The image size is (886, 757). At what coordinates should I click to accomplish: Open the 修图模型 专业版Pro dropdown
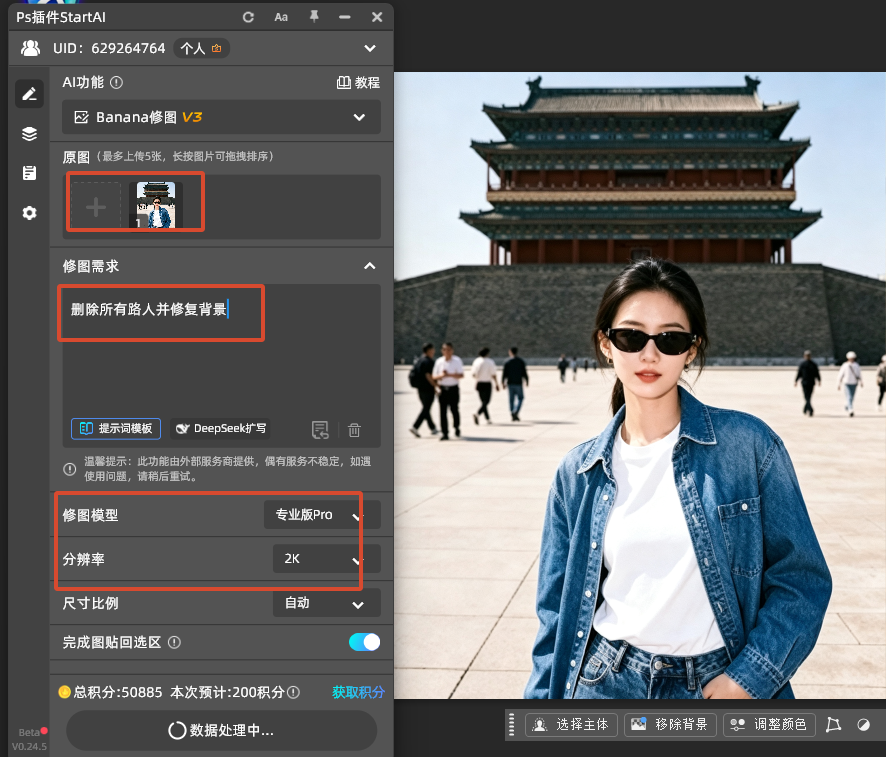[322, 515]
